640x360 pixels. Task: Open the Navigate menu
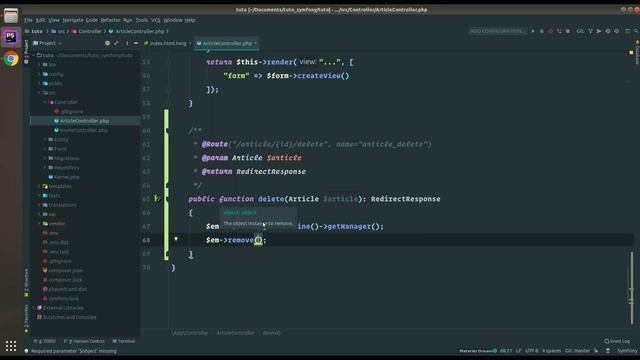(73, 20)
